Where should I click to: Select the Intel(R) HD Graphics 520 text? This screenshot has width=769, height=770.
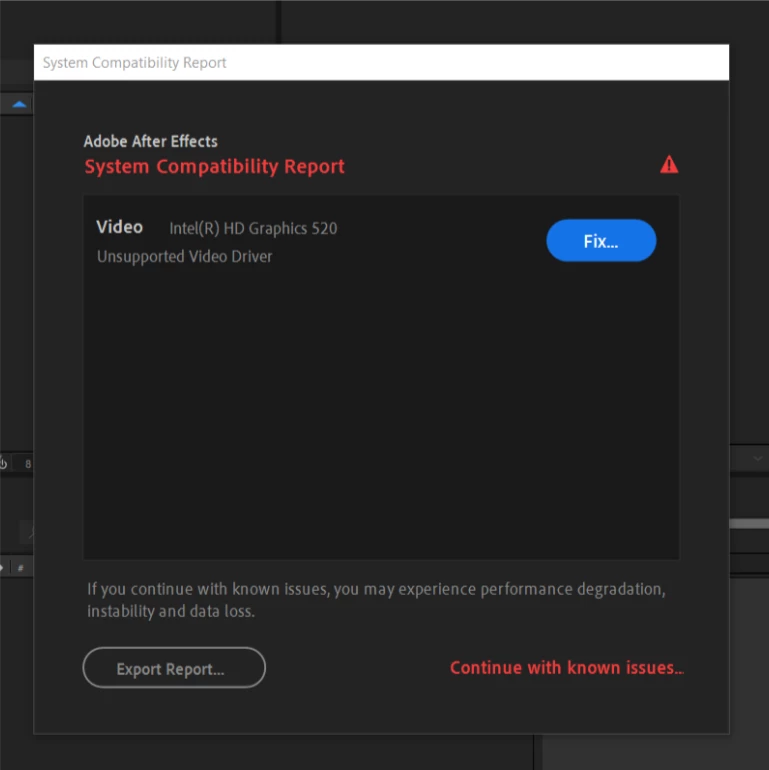[253, 228]
